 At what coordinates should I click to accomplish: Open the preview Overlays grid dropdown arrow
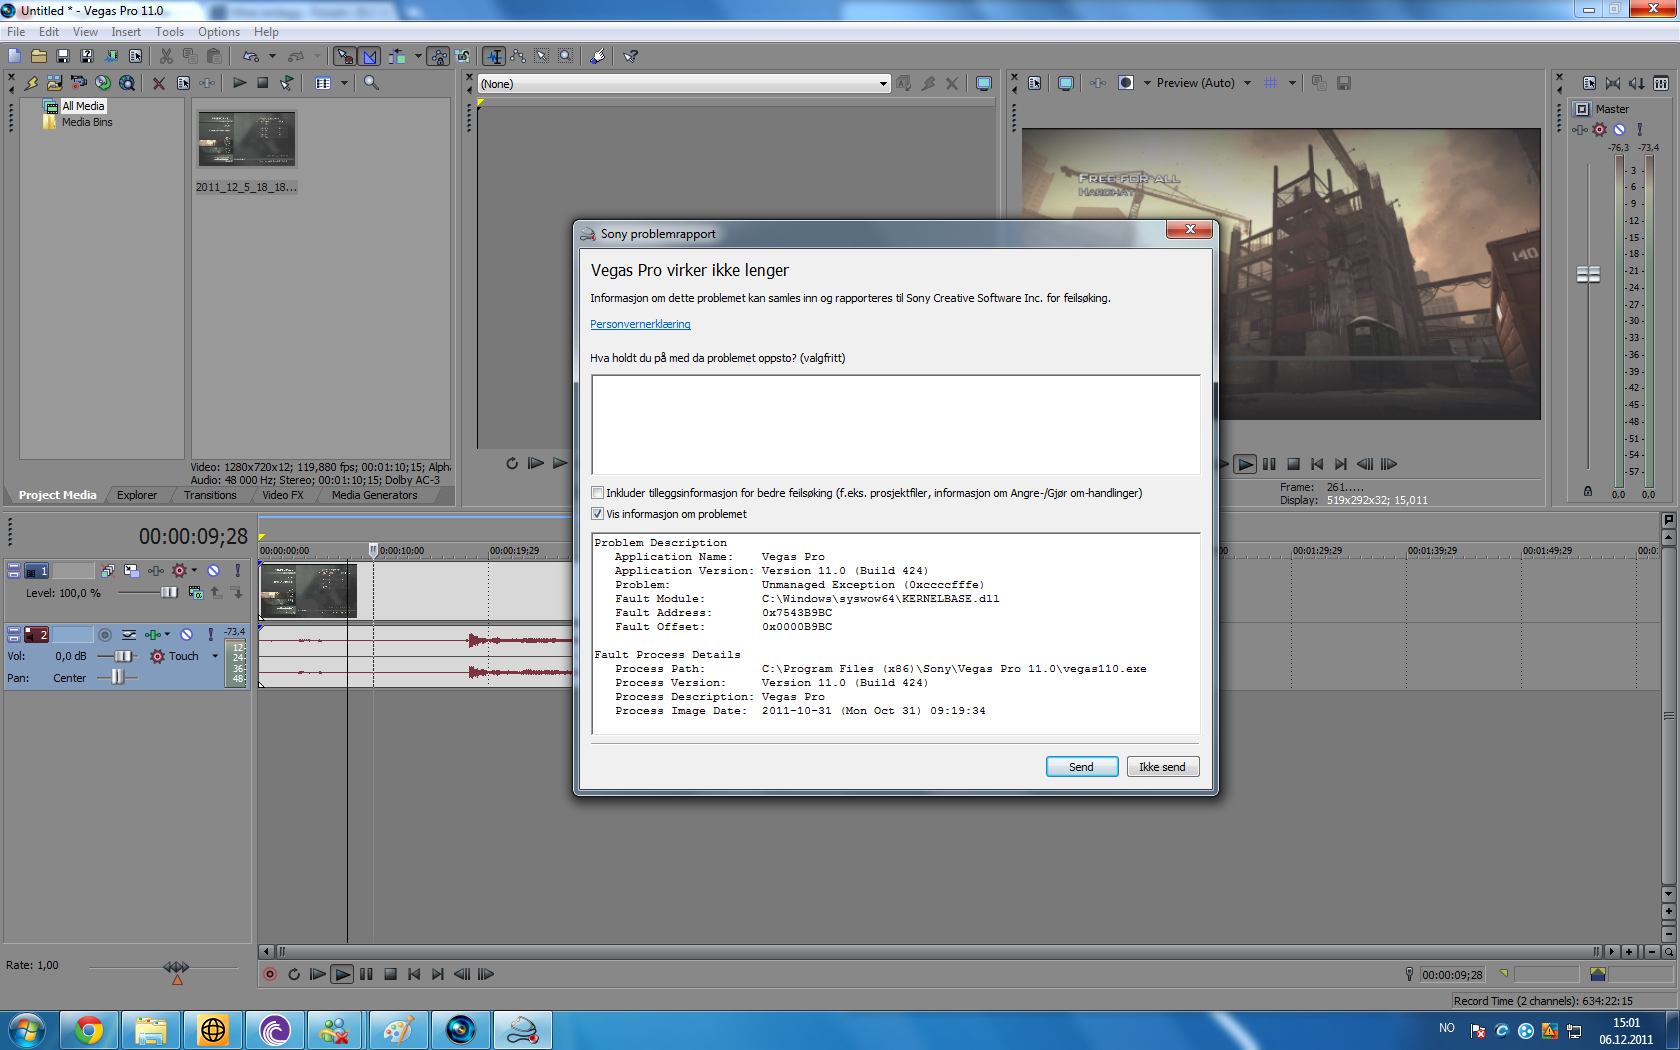pyautogui.click(x=1292, y=83)
